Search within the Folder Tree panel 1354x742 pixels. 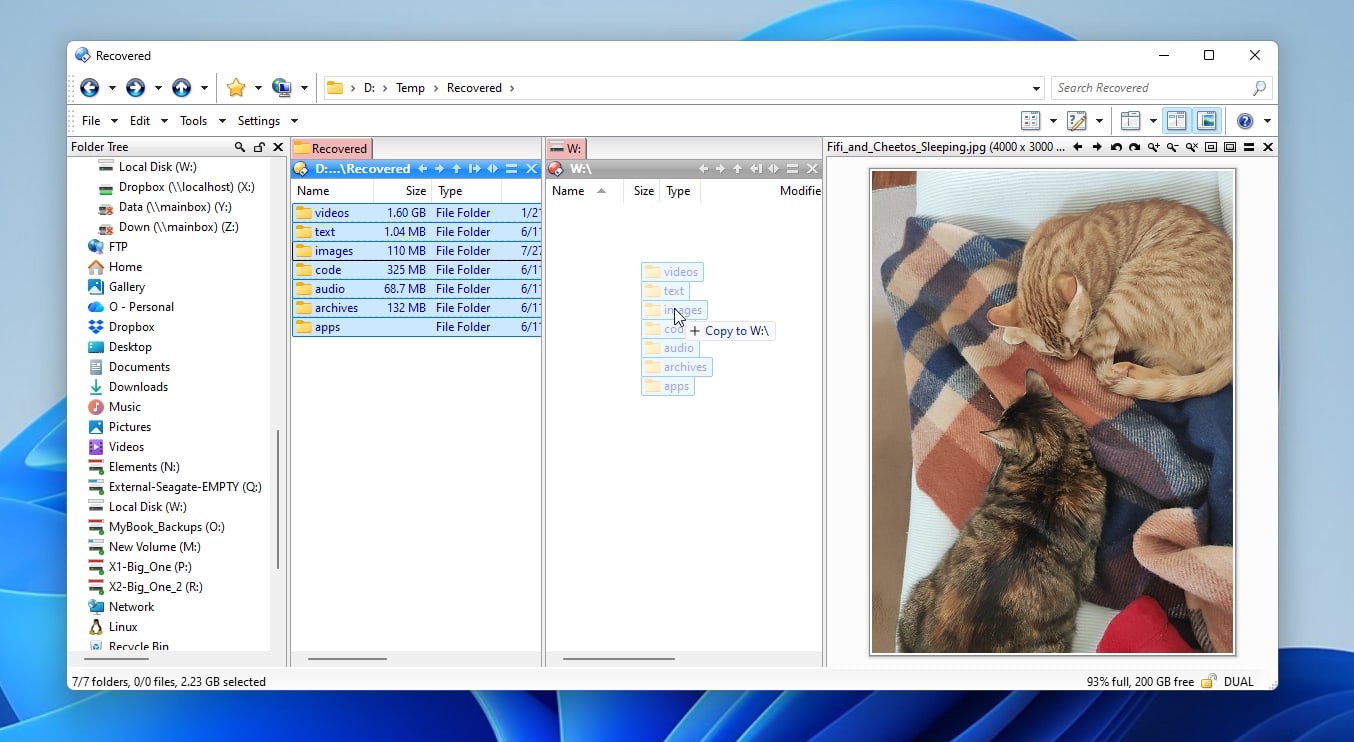click(240, 147)
